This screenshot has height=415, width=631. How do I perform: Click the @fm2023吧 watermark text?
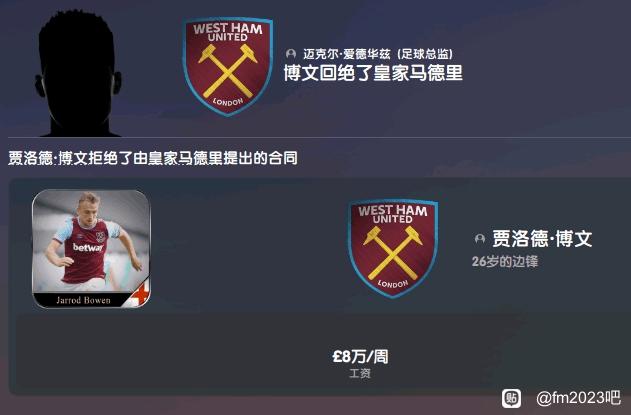pyautogui.click(x=578, y=398)
